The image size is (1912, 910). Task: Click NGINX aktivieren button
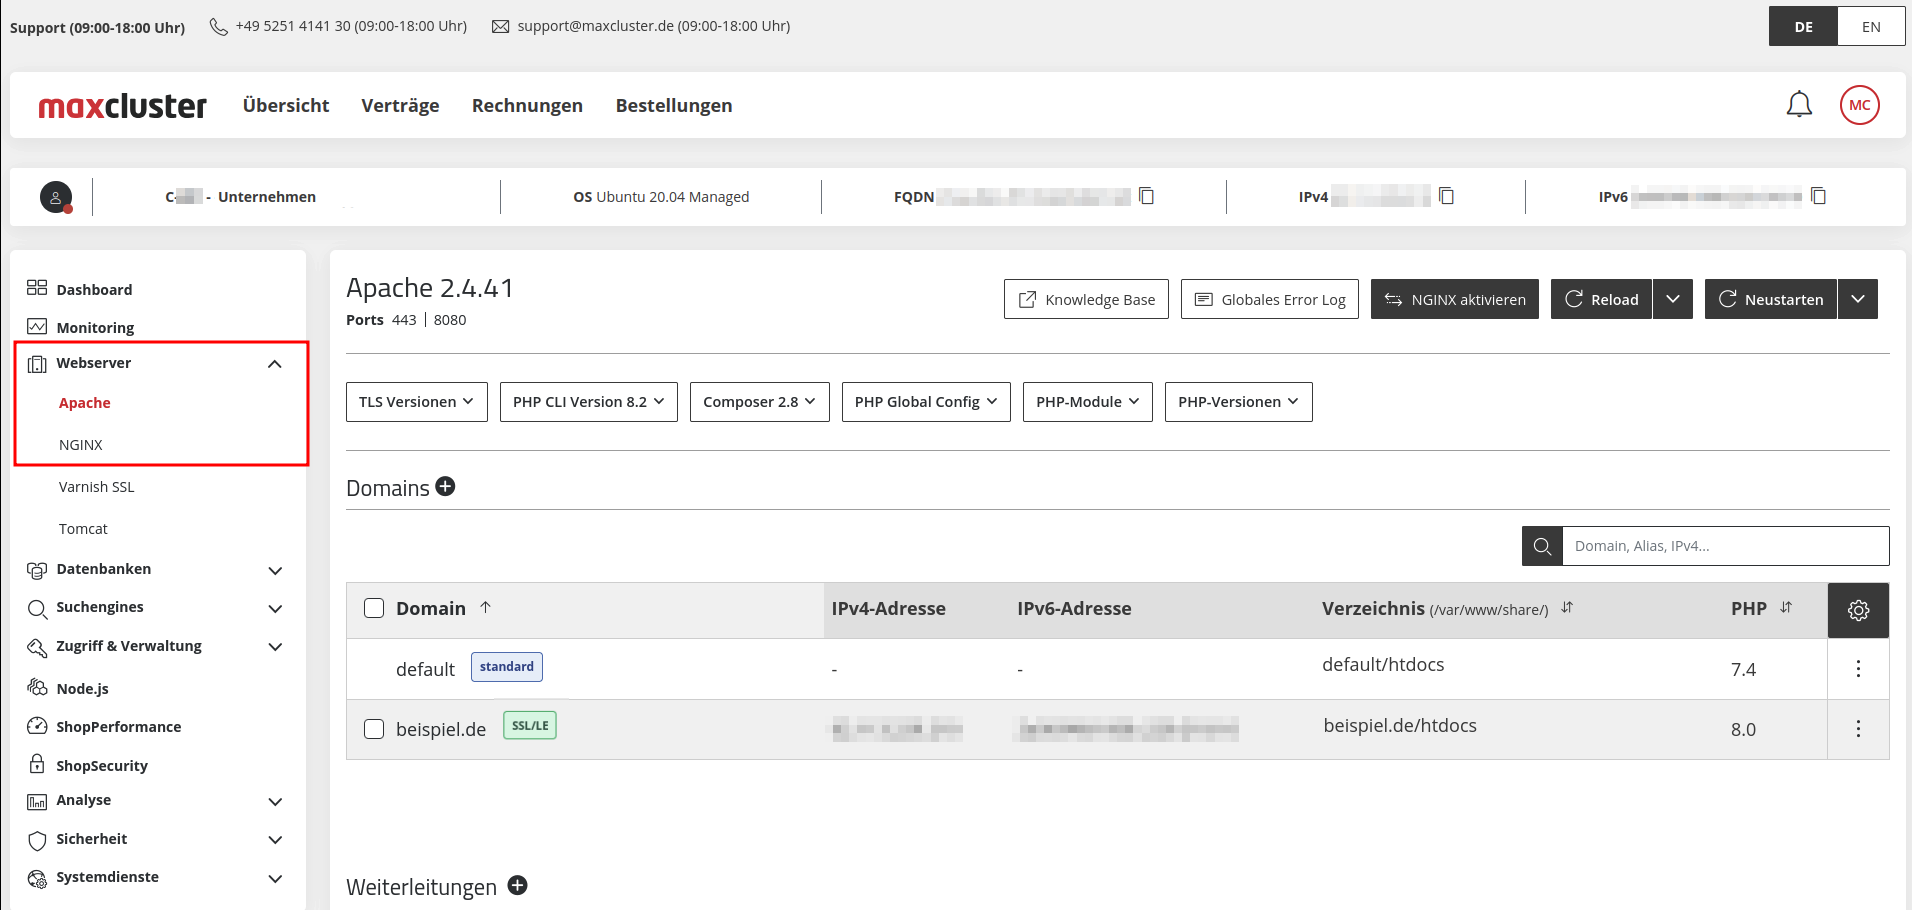click(1455, 299)
